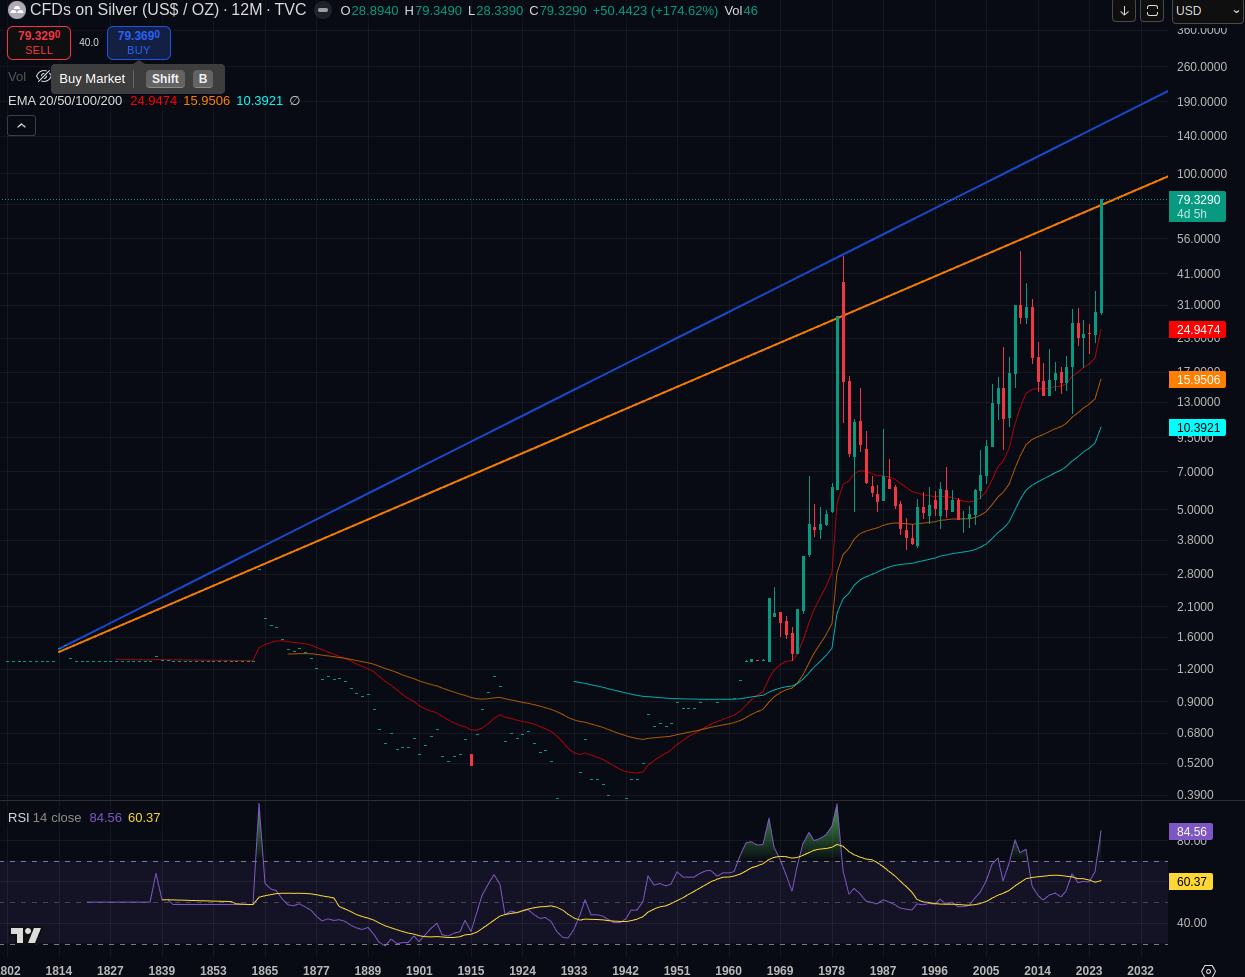The height and width of the screenshot is (977, 1245).
Task: Click the 190.0000 price axis label
Action: [x=1201, y=102]
